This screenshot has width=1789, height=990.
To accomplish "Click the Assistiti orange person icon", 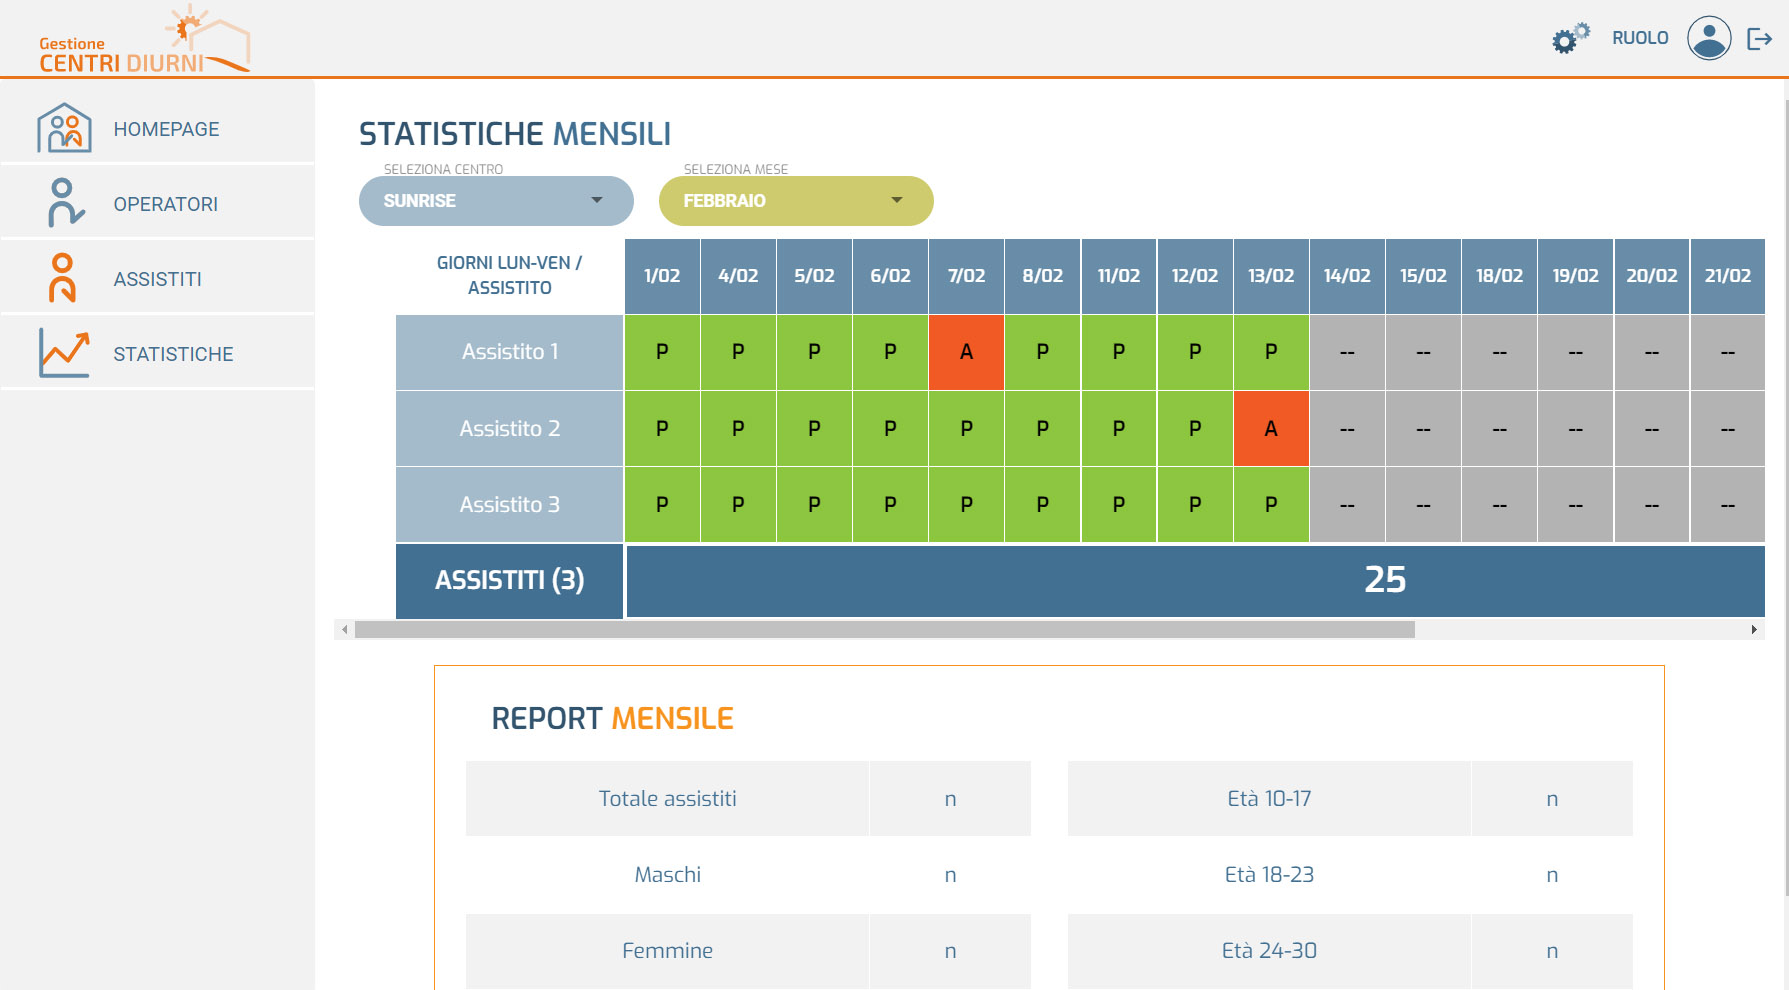I will 62,278.
